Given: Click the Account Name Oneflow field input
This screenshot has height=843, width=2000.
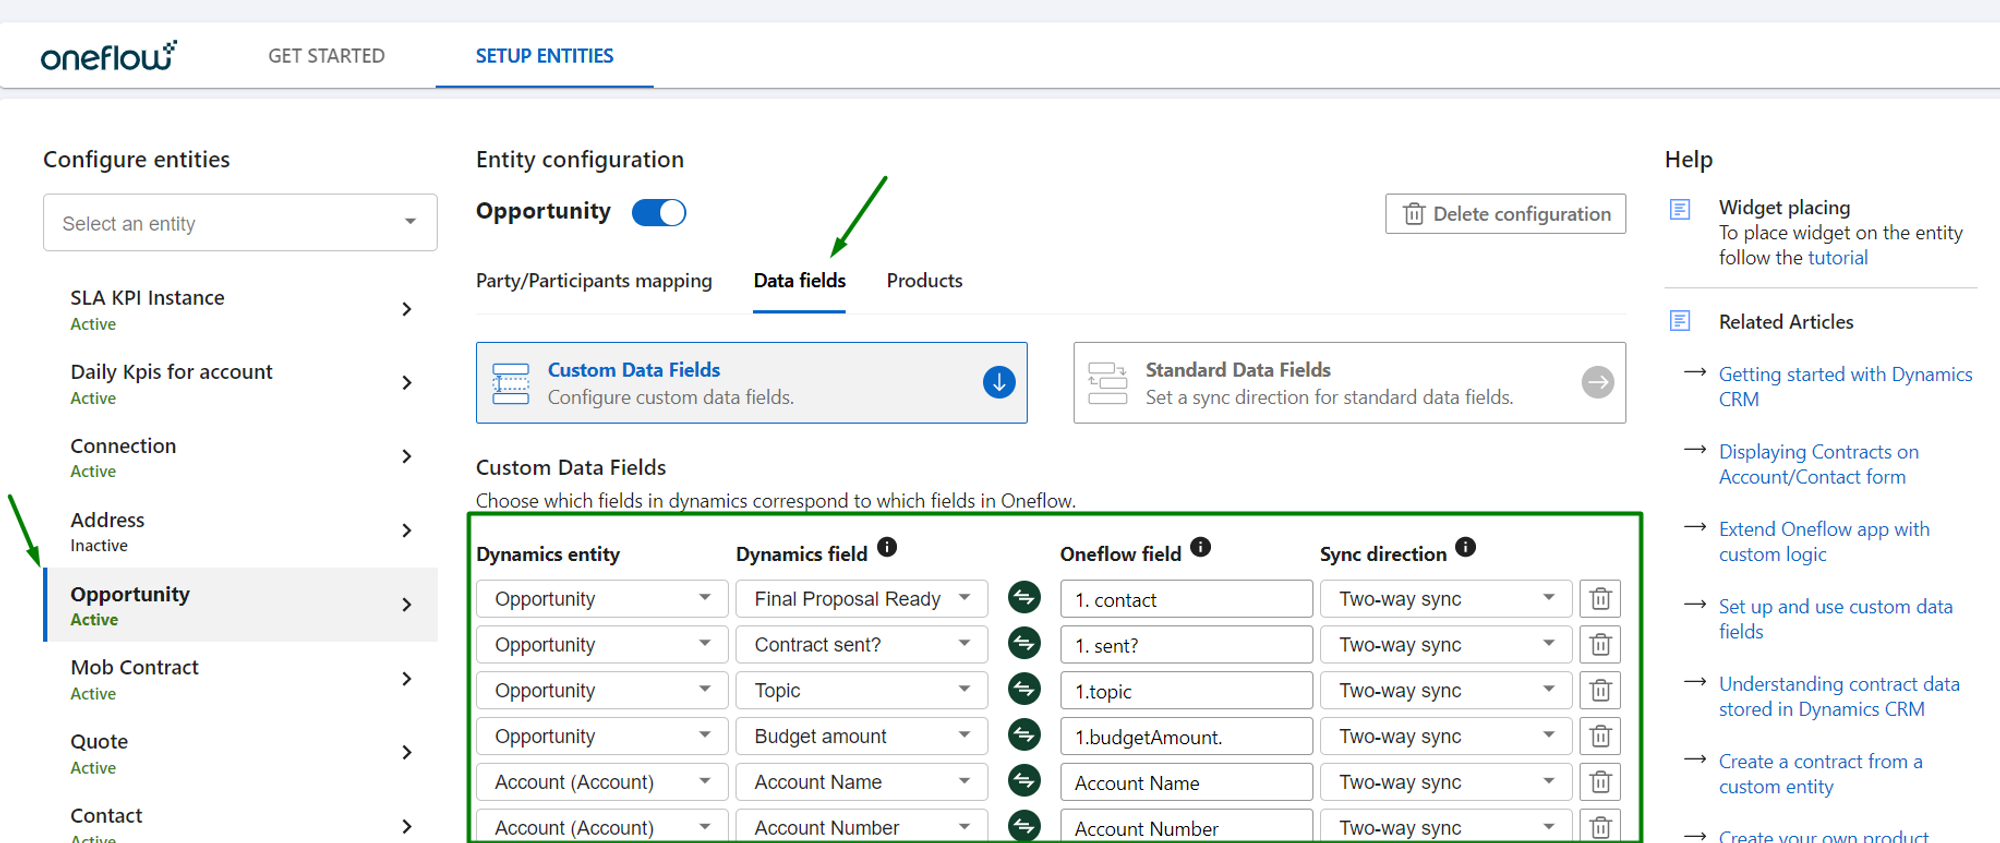Looking at the screenshot, I should coord(1186,782).
